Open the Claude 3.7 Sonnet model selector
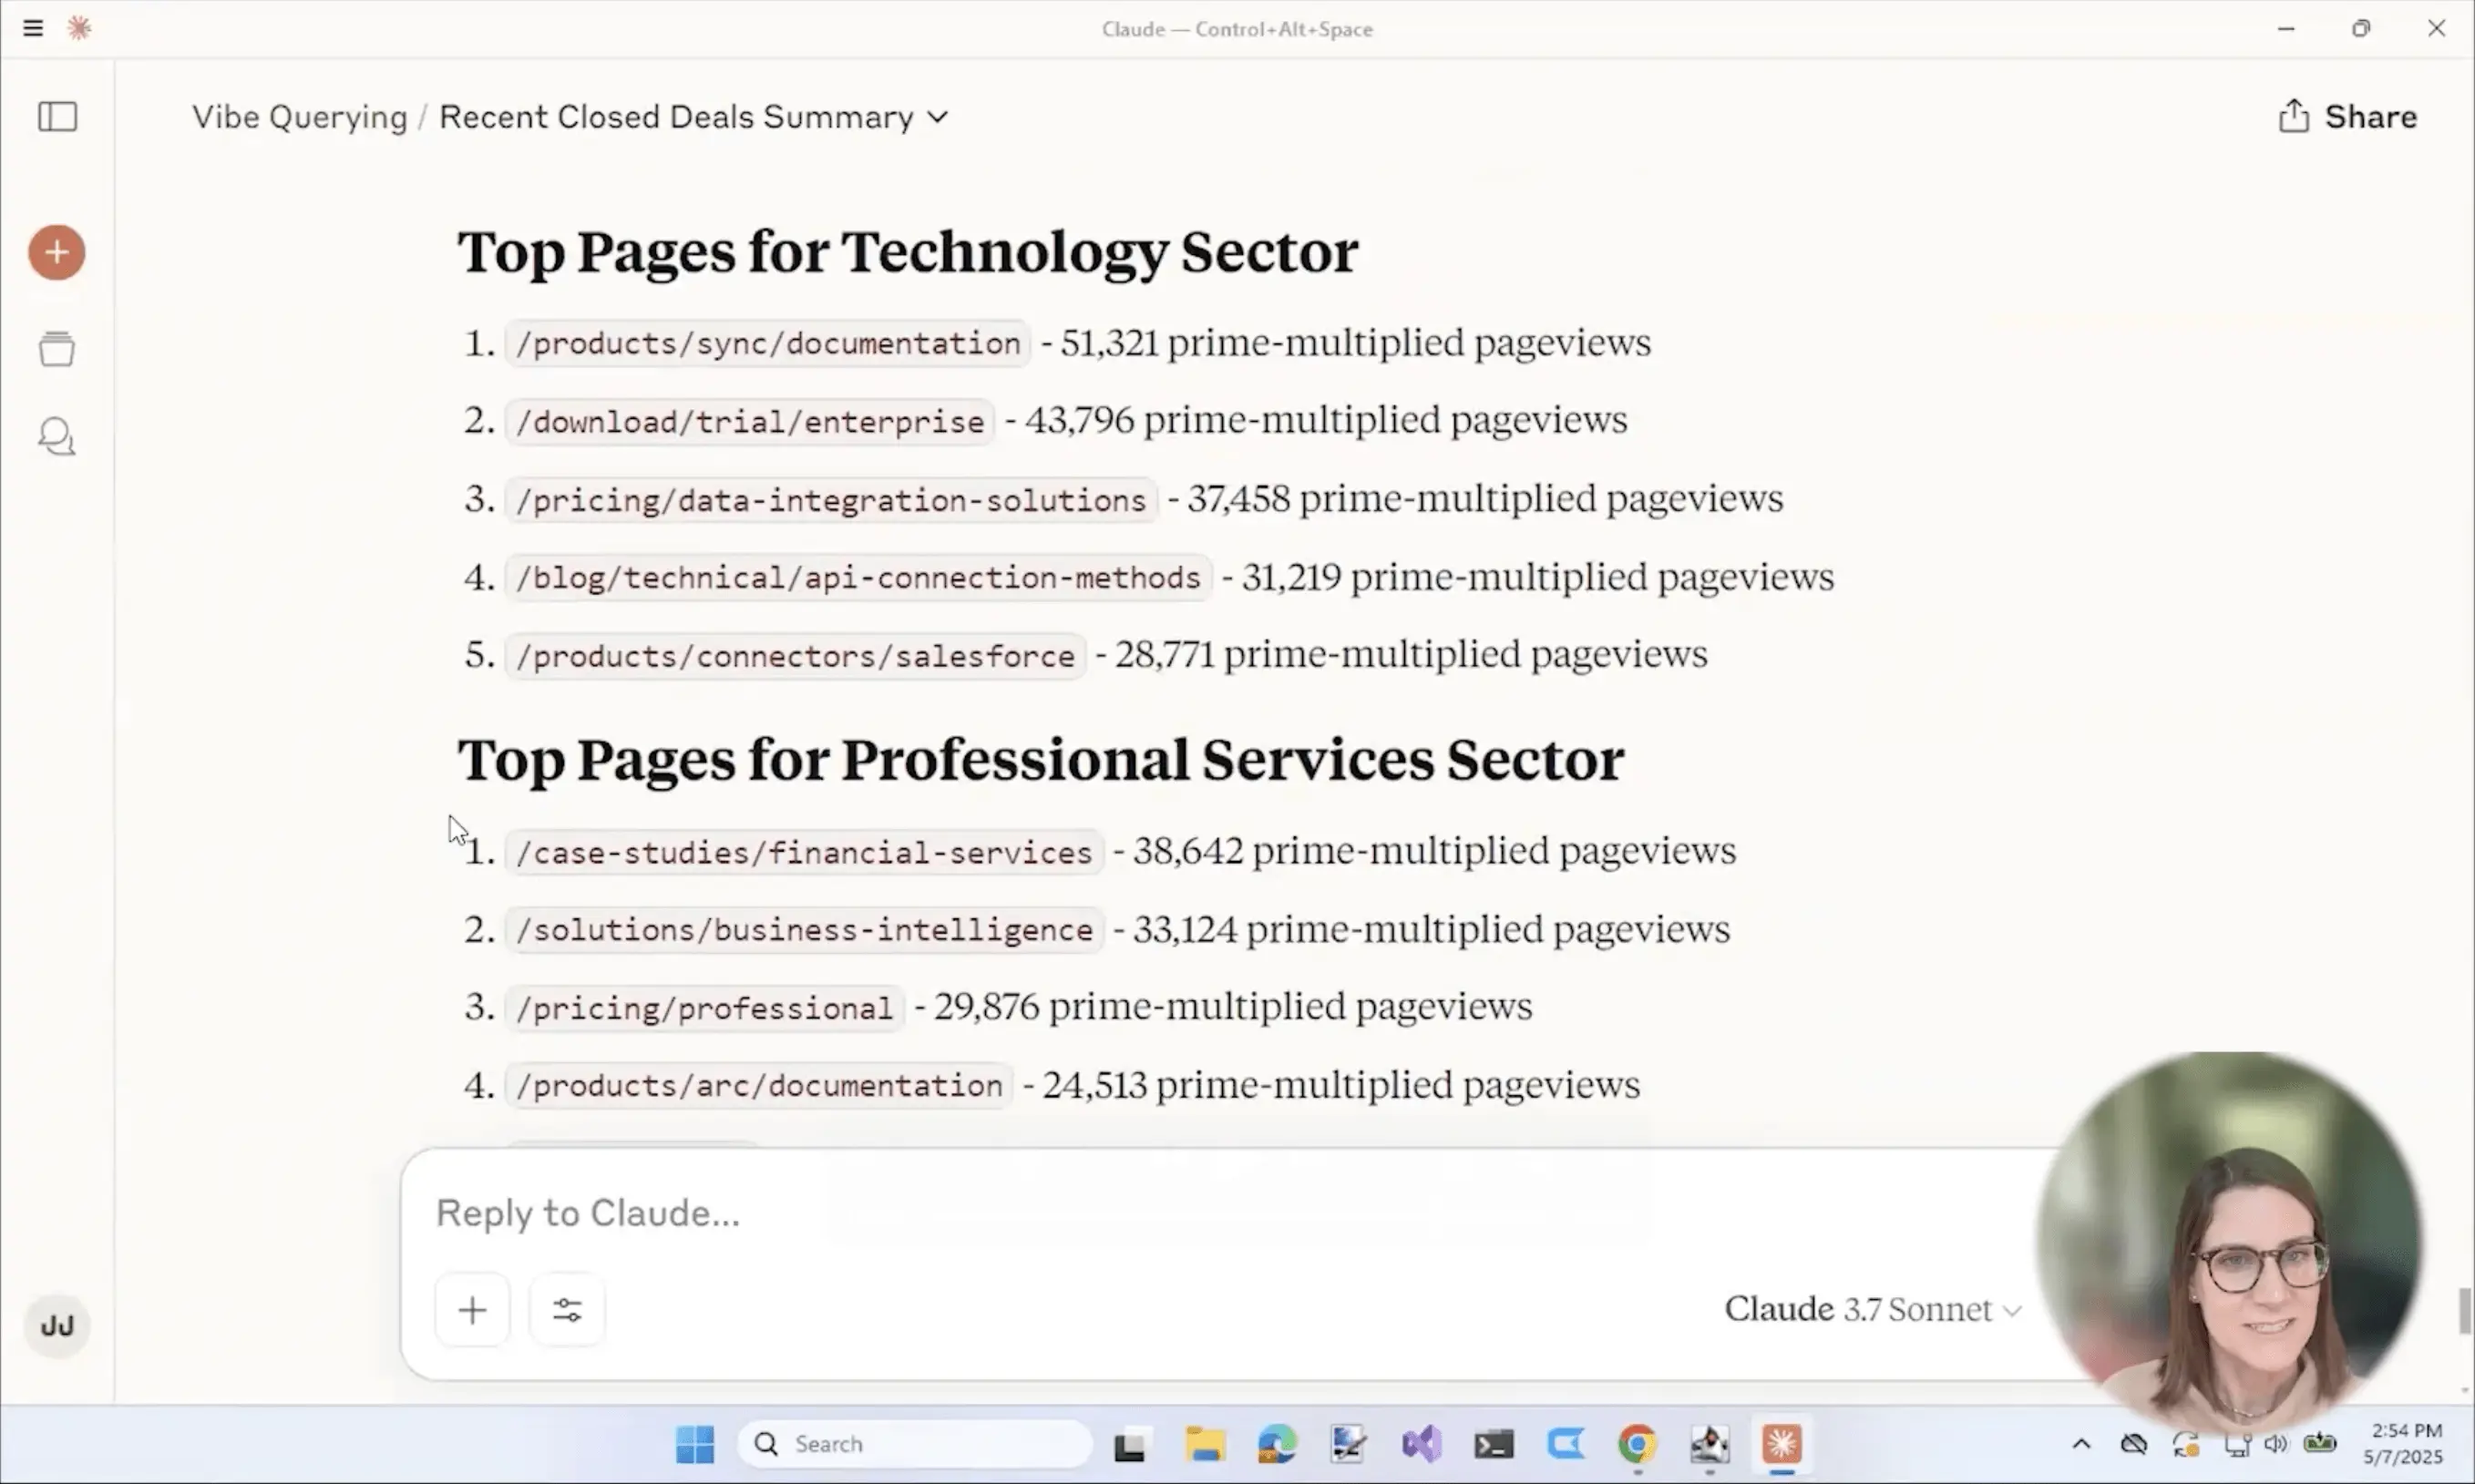Viewport: 2475px width, 1484px height. pos(1872,1310)
